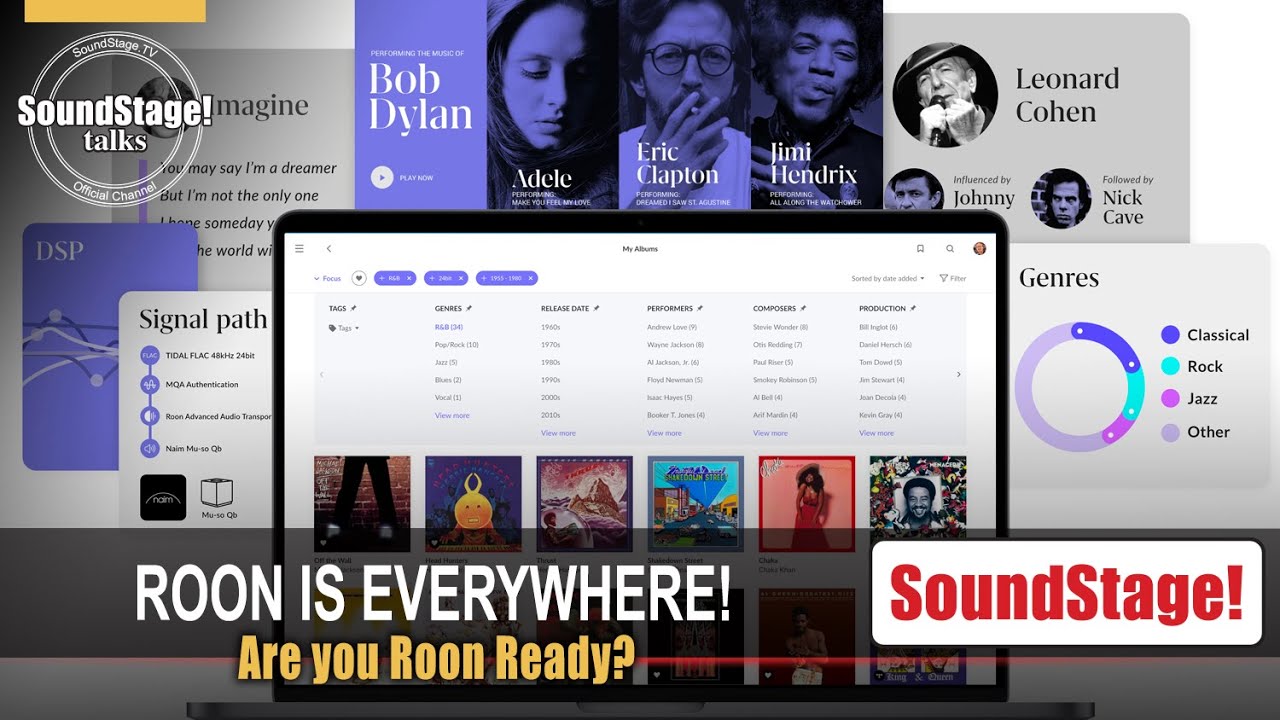Toggle the plus on the 24bit chip
Viewport: 1280px width, 720px height.
(431, 278)
